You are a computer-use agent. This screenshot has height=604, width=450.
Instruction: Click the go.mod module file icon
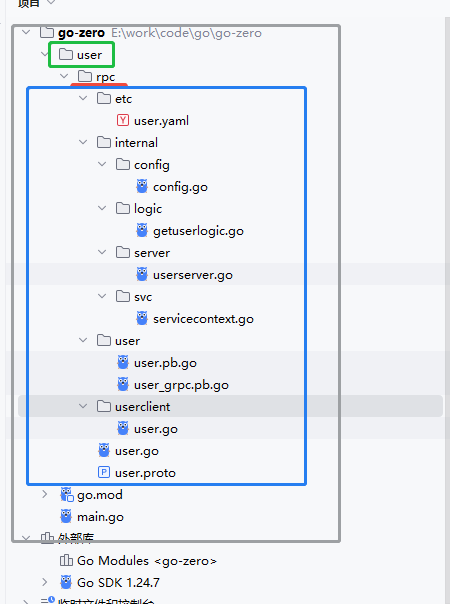tap(66, 495)
